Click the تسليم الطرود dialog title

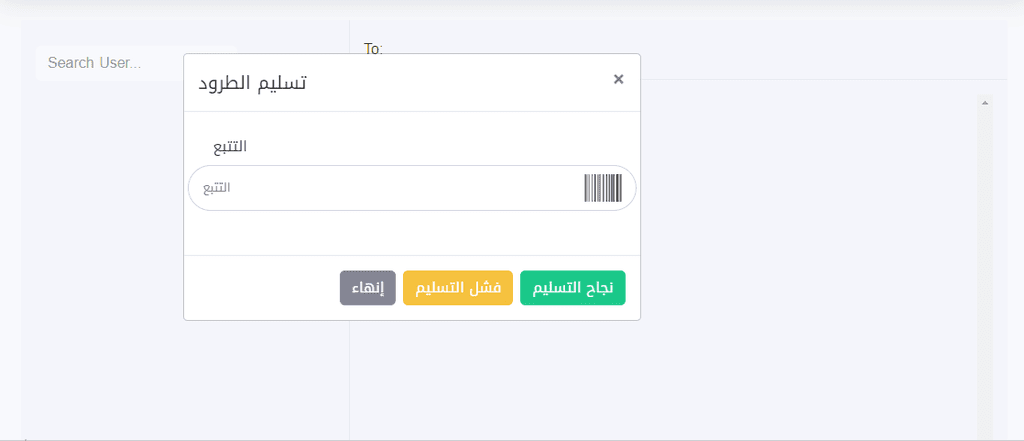click(253, 84)
